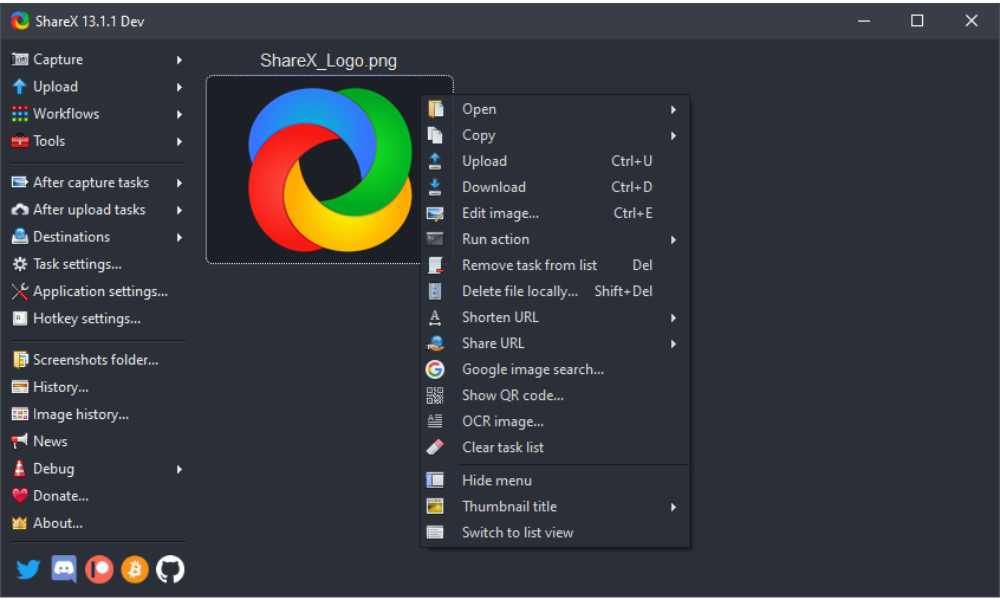Open Image history... from sidebar

pyautogui.click(x=98, y=414)
